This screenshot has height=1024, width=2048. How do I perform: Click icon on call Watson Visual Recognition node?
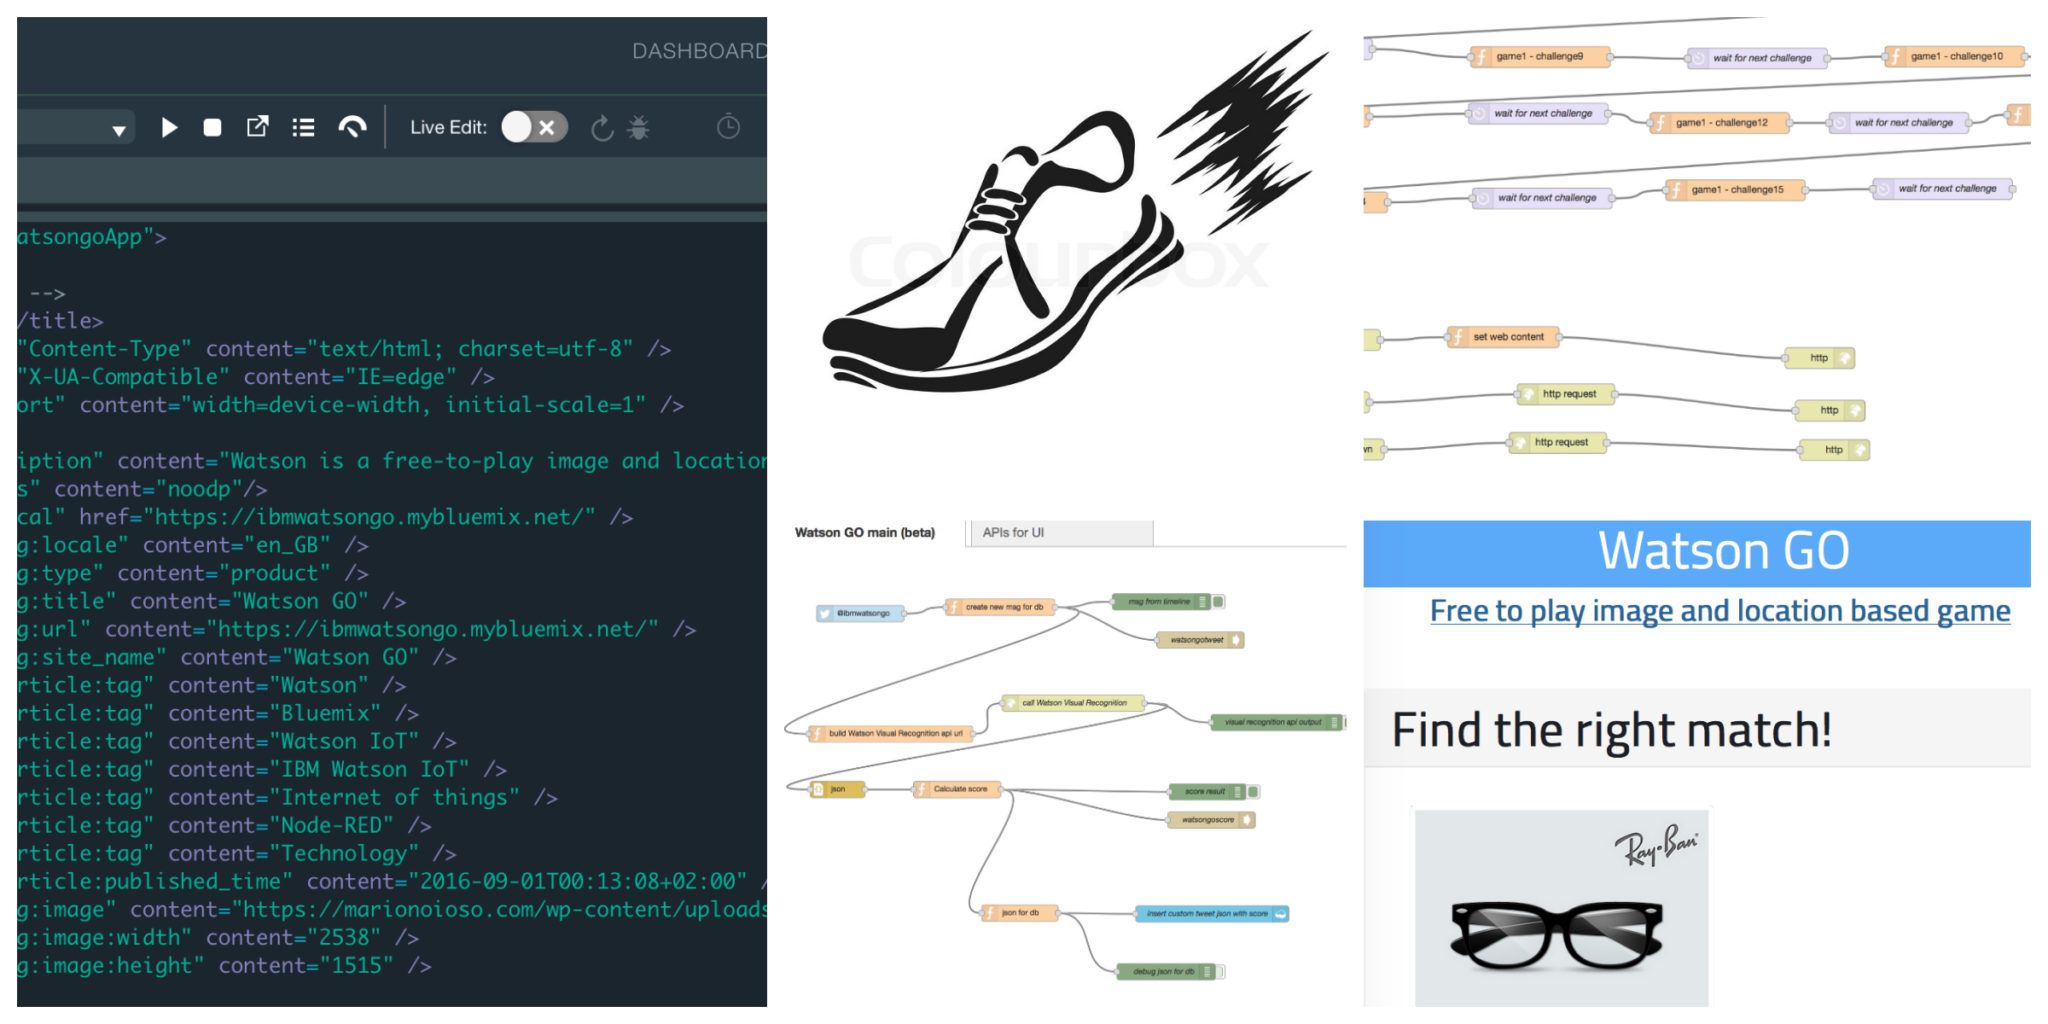[x=1010, y=702]
